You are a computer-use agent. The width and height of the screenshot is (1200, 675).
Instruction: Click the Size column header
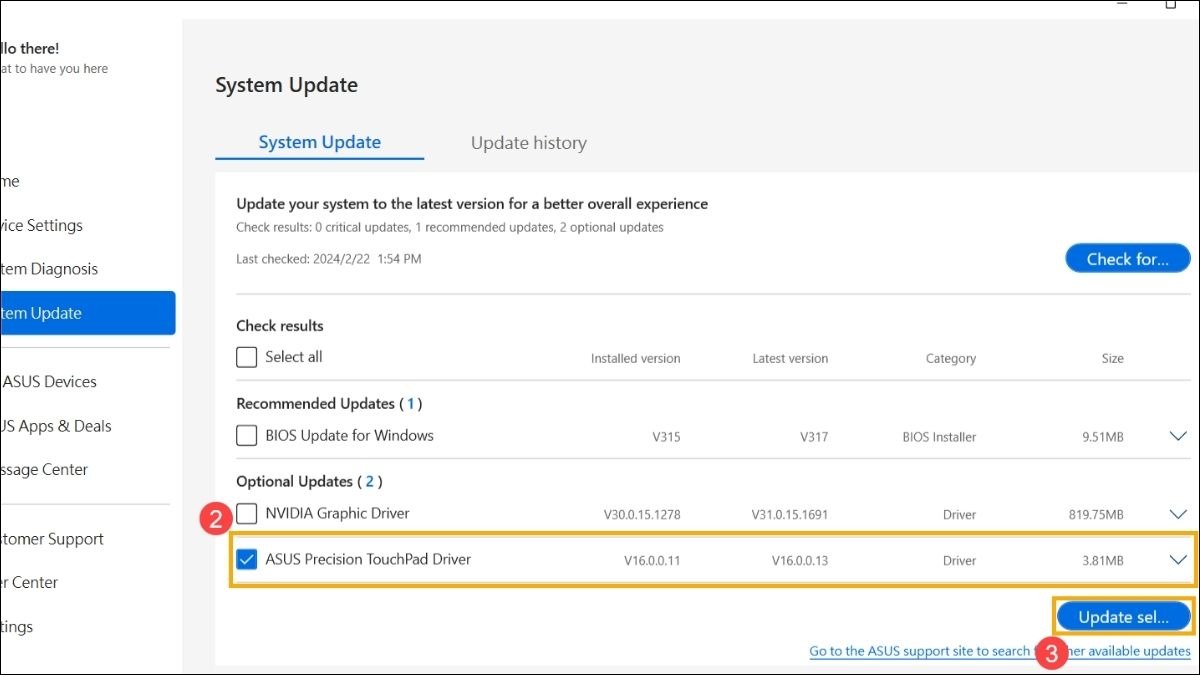[1112, 358]
